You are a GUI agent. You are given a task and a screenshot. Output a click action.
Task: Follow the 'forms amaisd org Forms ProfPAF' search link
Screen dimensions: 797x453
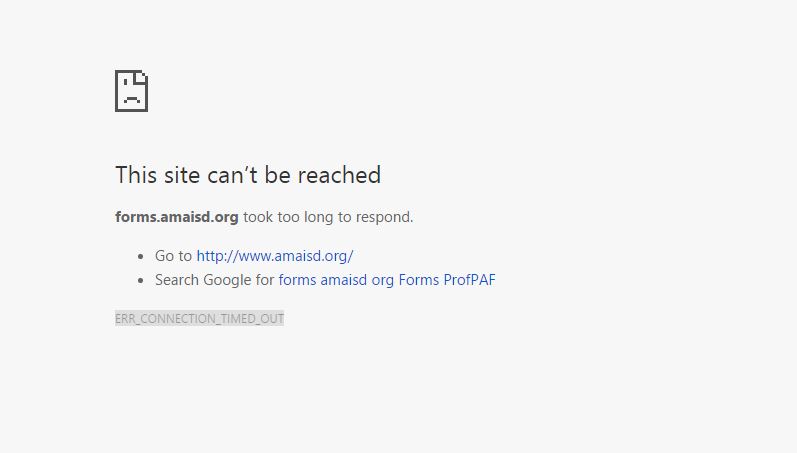tap(386, 280)
